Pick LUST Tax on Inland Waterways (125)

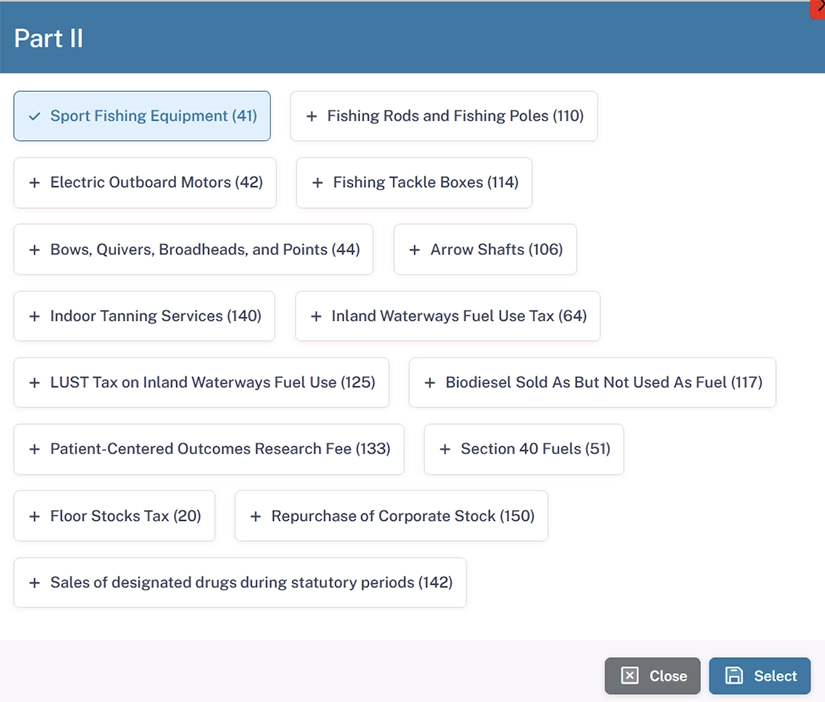pyautogui.click(x=202, y=383)
